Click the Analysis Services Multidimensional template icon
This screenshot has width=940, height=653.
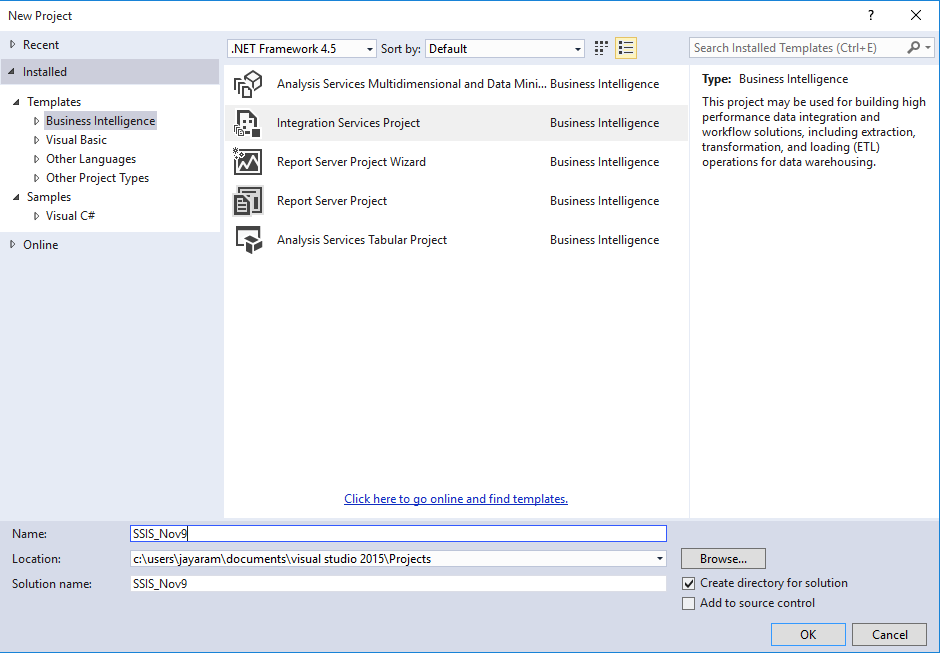click(247, 83)
